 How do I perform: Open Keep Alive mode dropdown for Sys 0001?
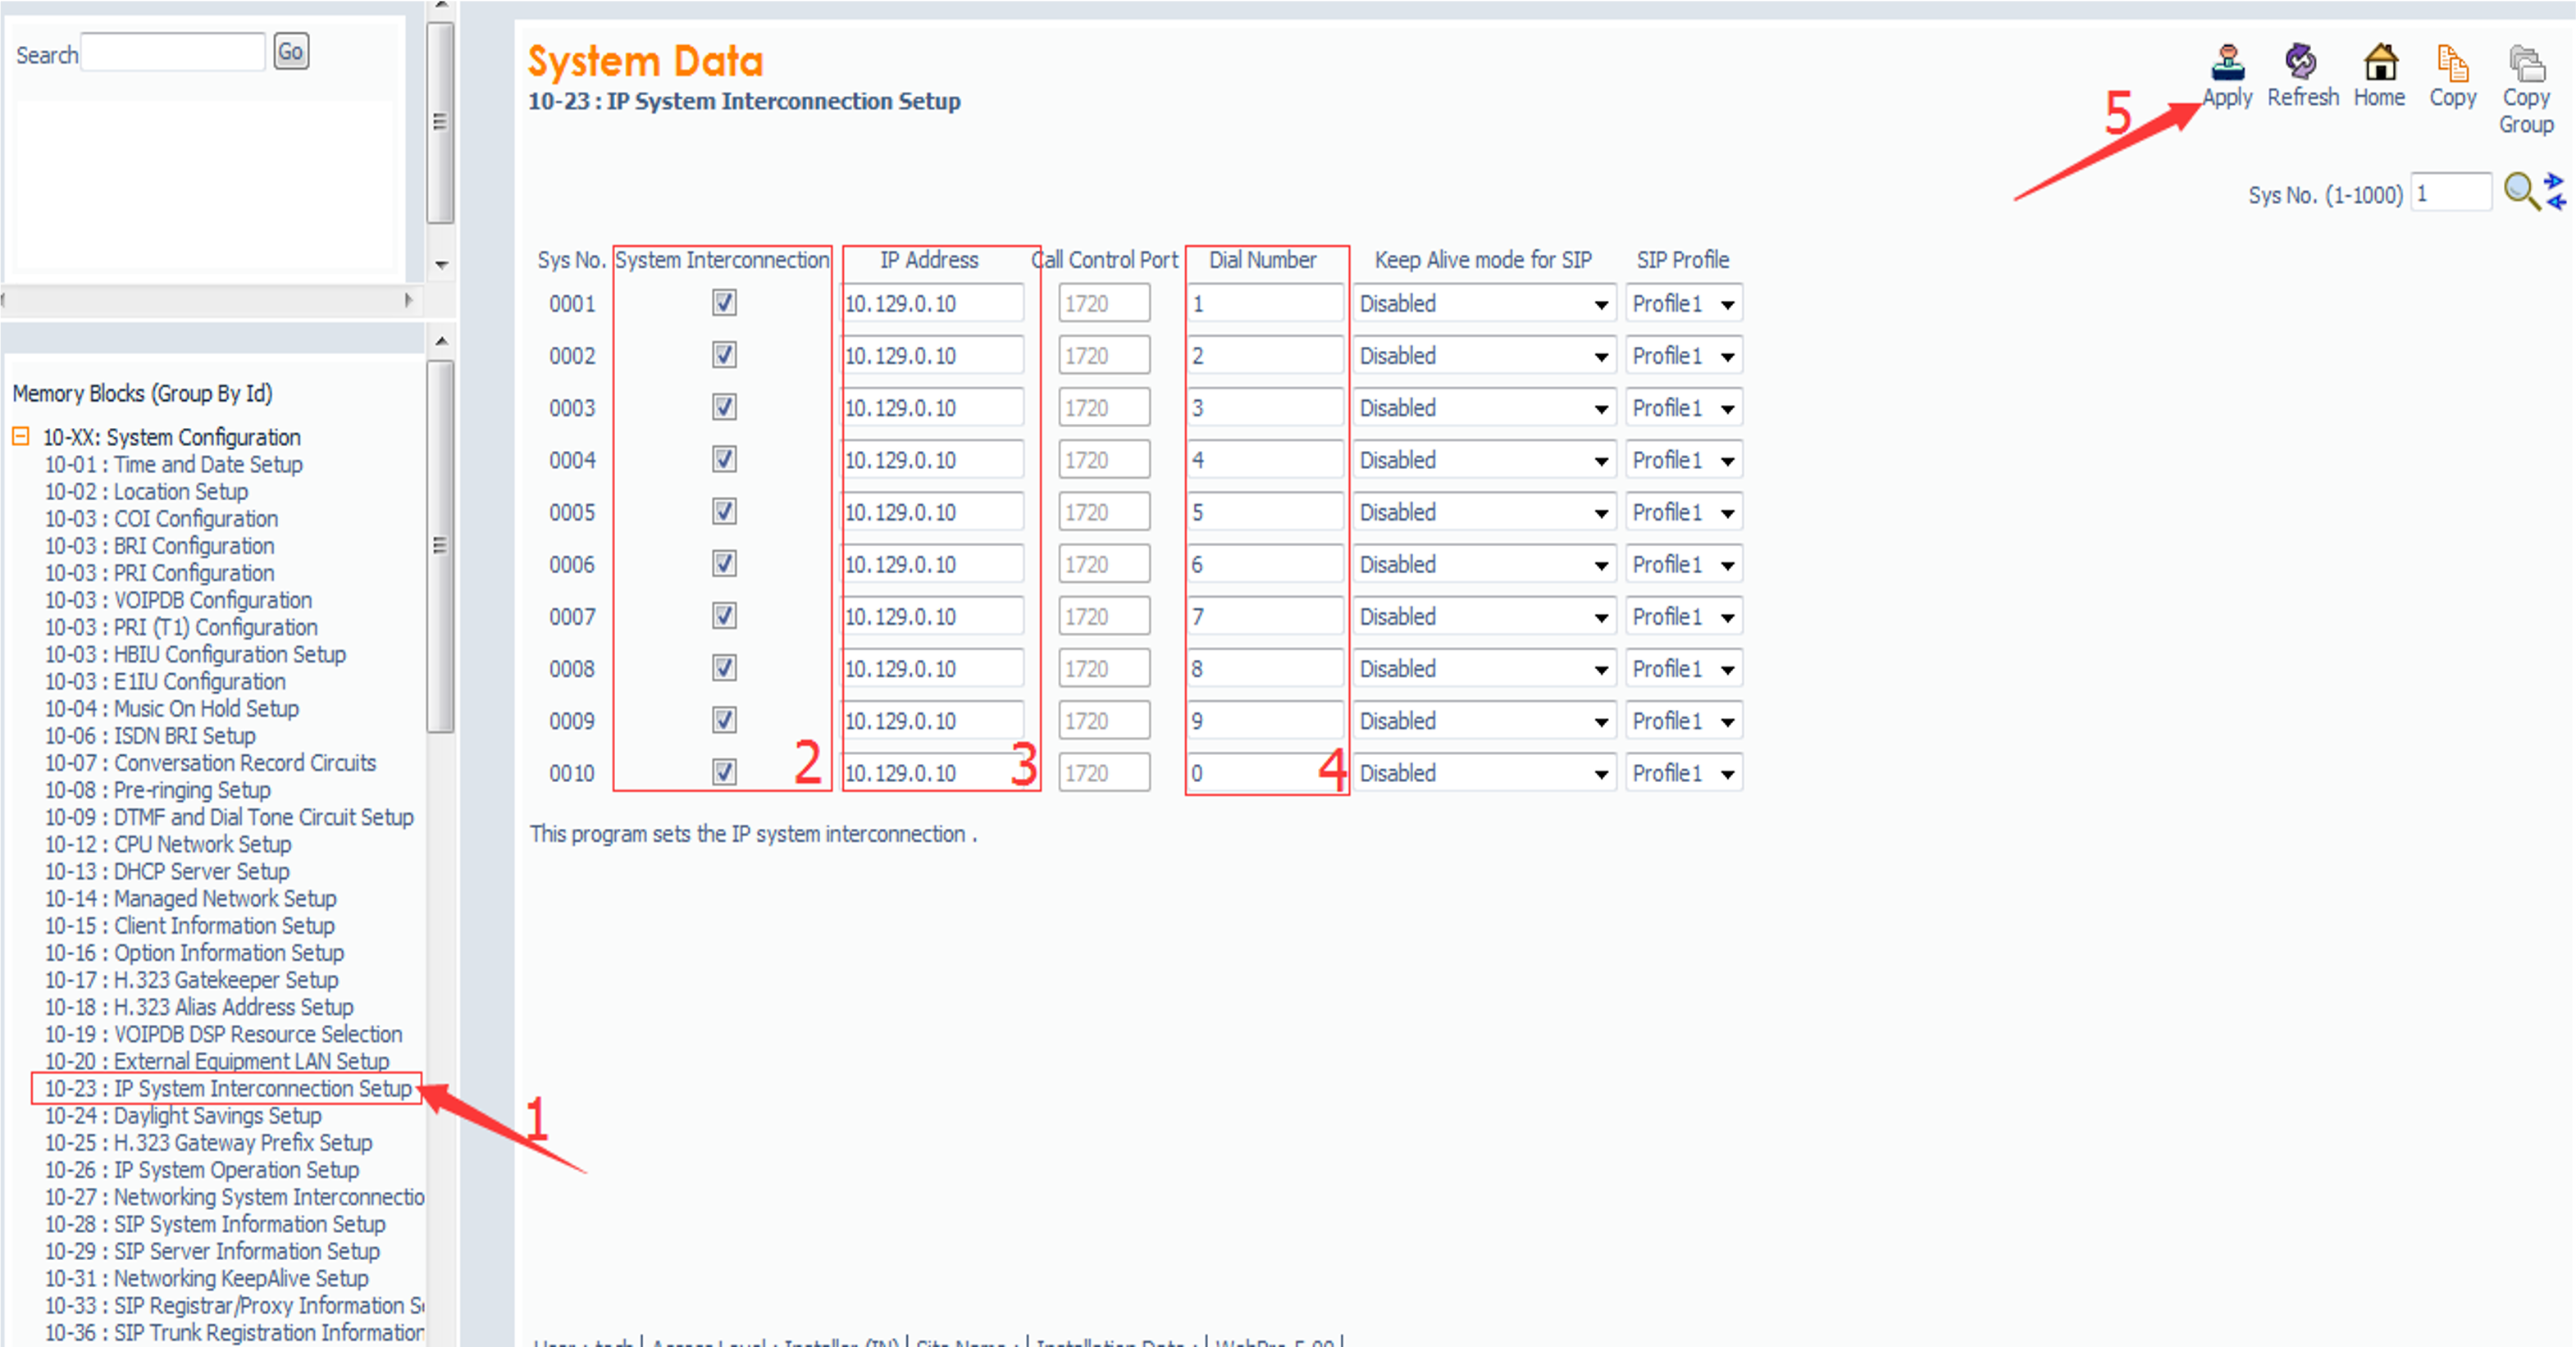(1484, 303)
